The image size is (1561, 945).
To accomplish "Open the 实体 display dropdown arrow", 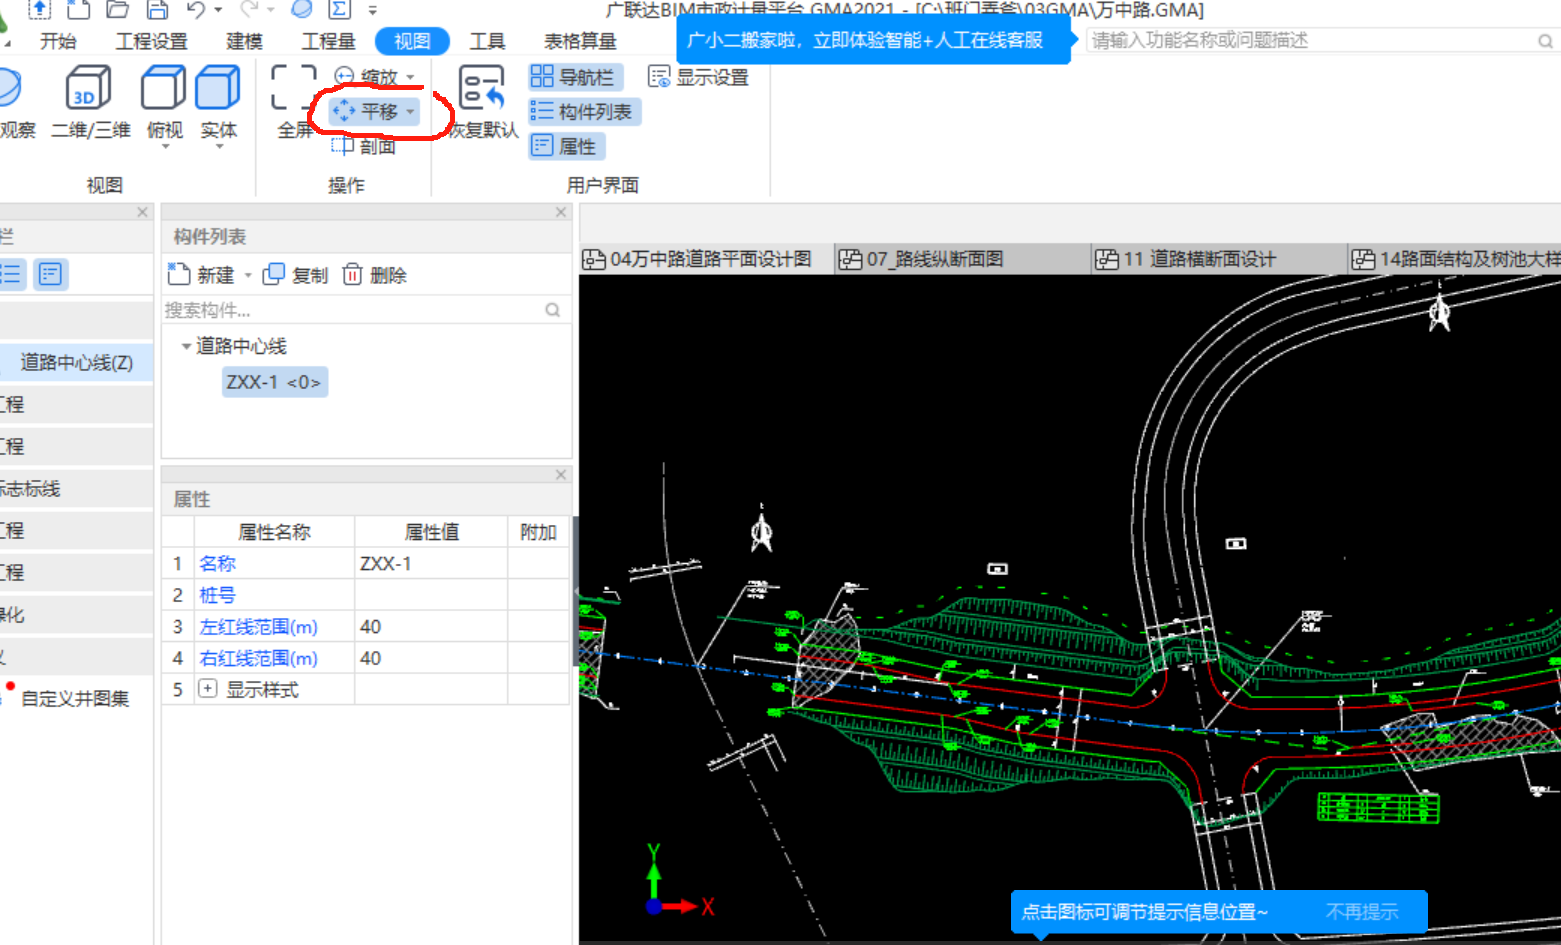I will [219, 147].
